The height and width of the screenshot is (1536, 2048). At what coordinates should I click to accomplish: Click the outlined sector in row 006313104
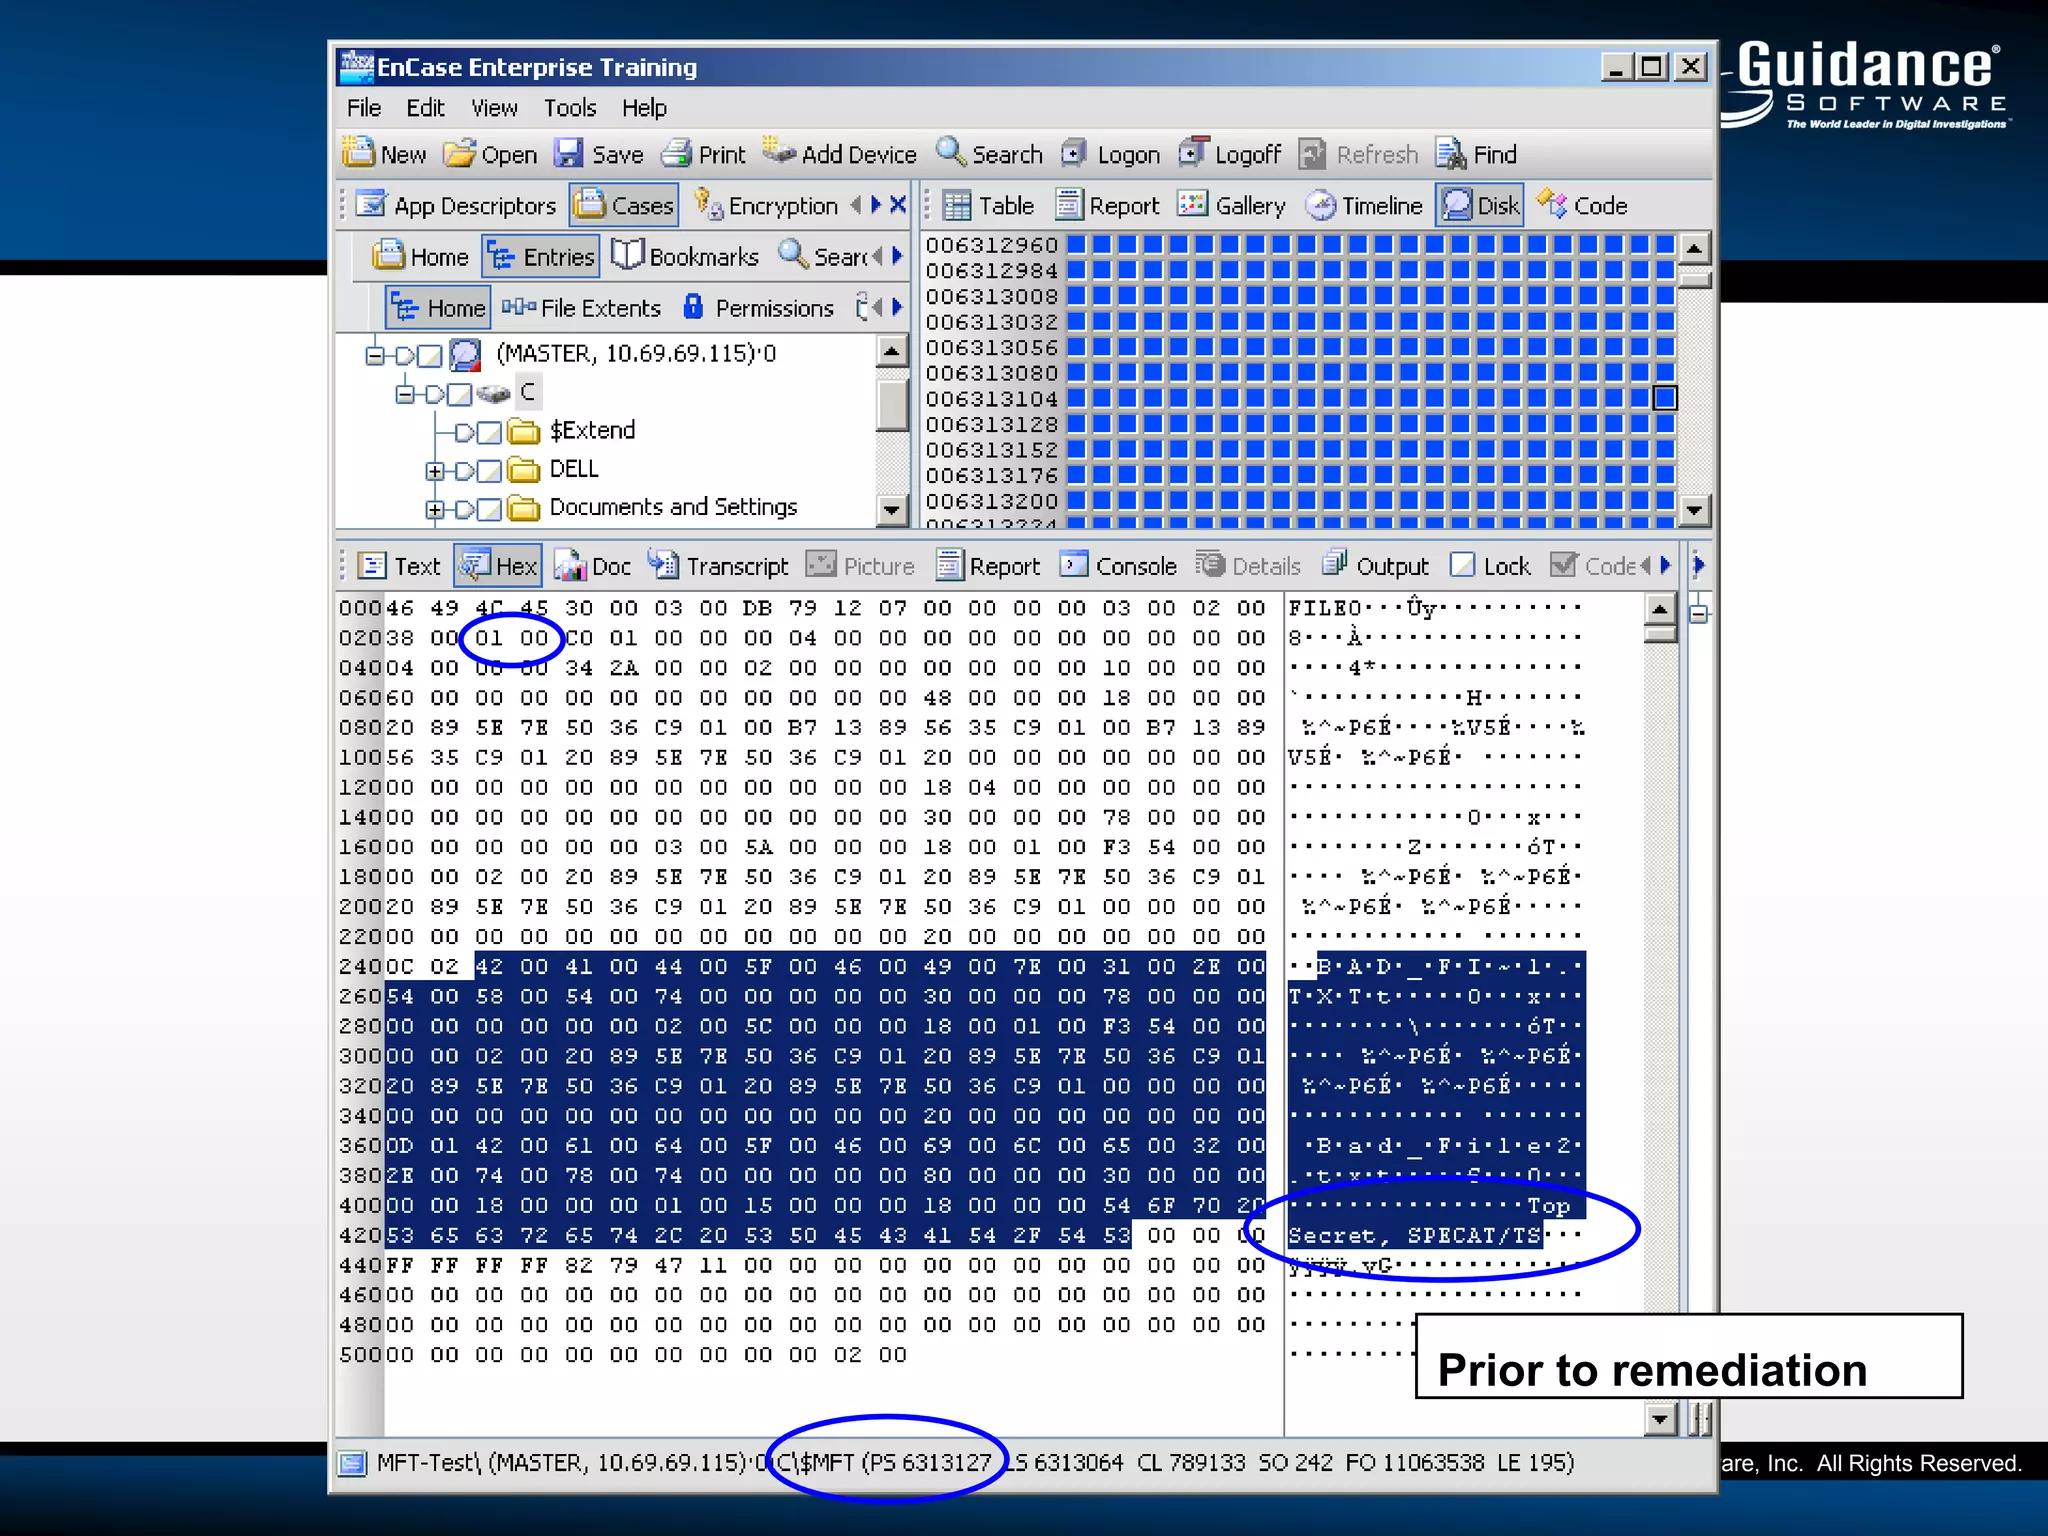click(1665, 398)
